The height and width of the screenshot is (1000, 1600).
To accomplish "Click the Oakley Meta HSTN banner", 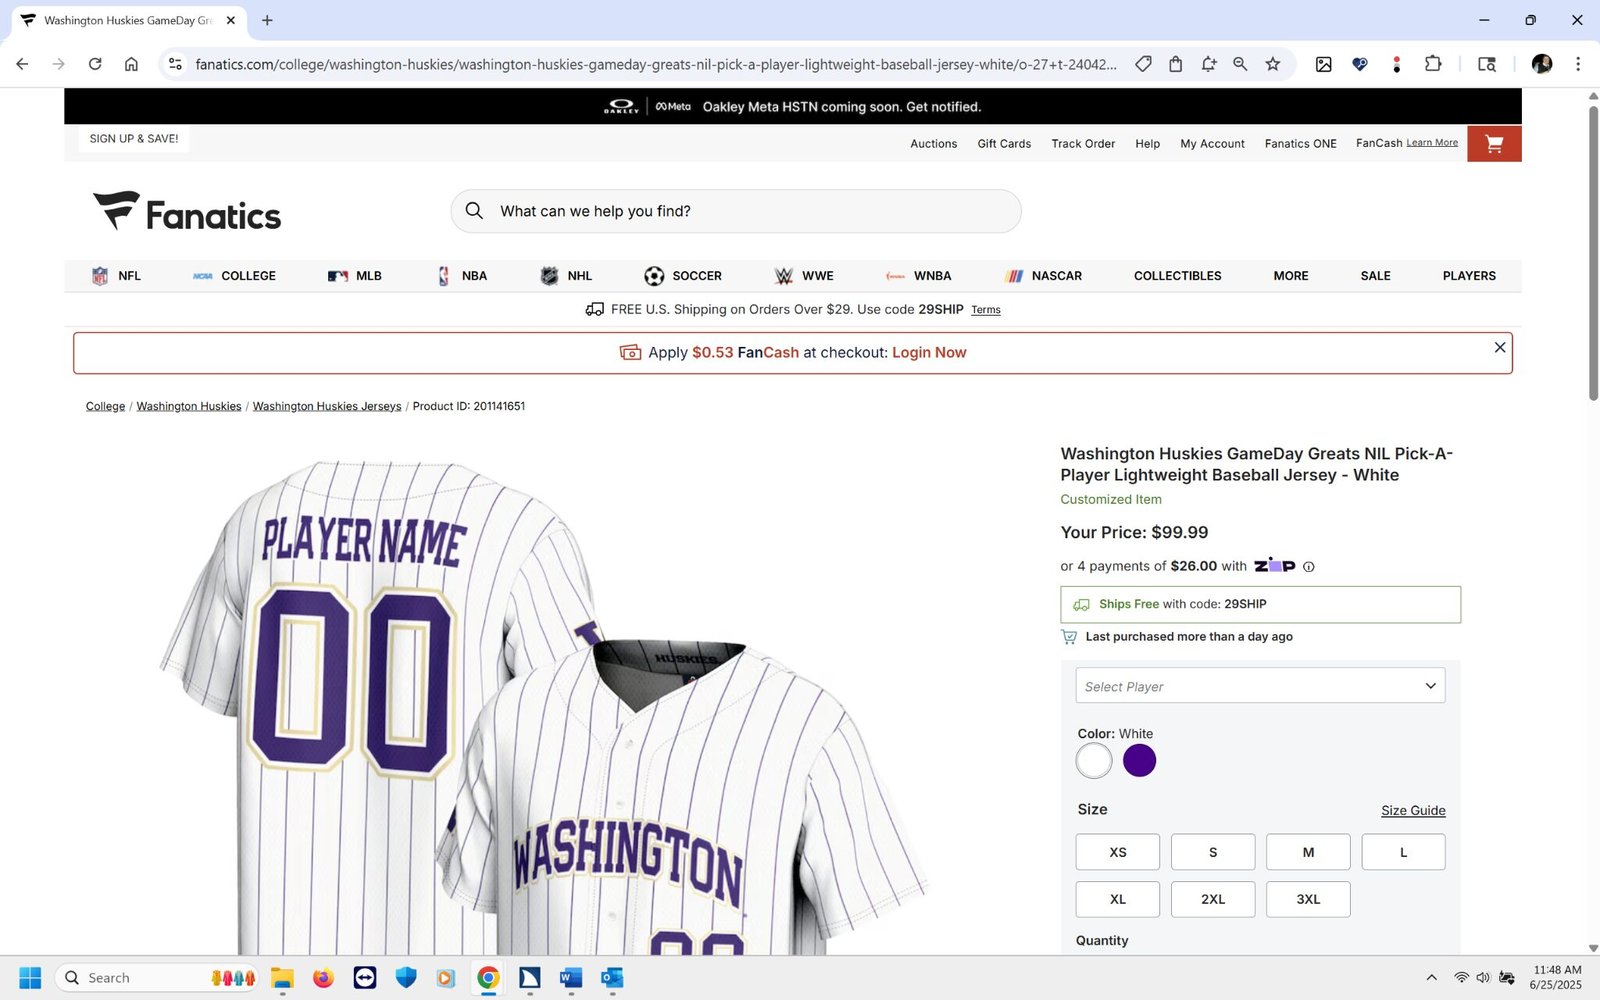I will [x=793, y=106].
